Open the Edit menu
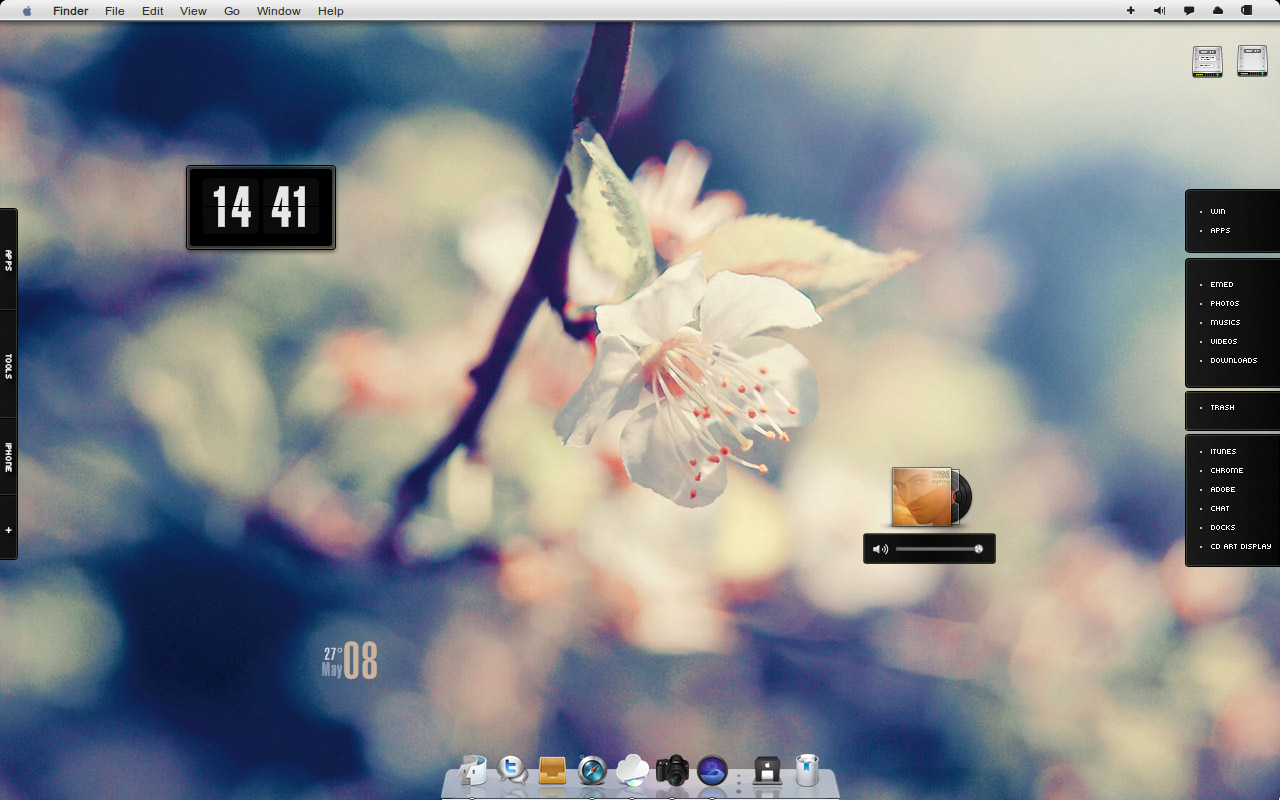Image resolution: width=1280 pixels, height=800 pixels. pyautogui.click(x=152, y=11)
